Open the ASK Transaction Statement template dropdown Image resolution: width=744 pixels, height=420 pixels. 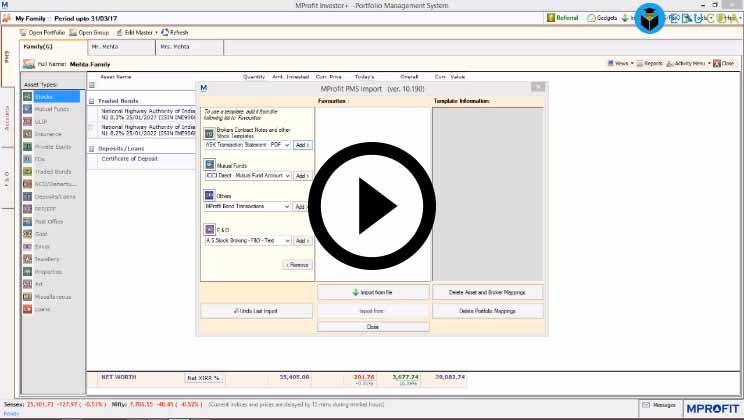click(286, 145)
